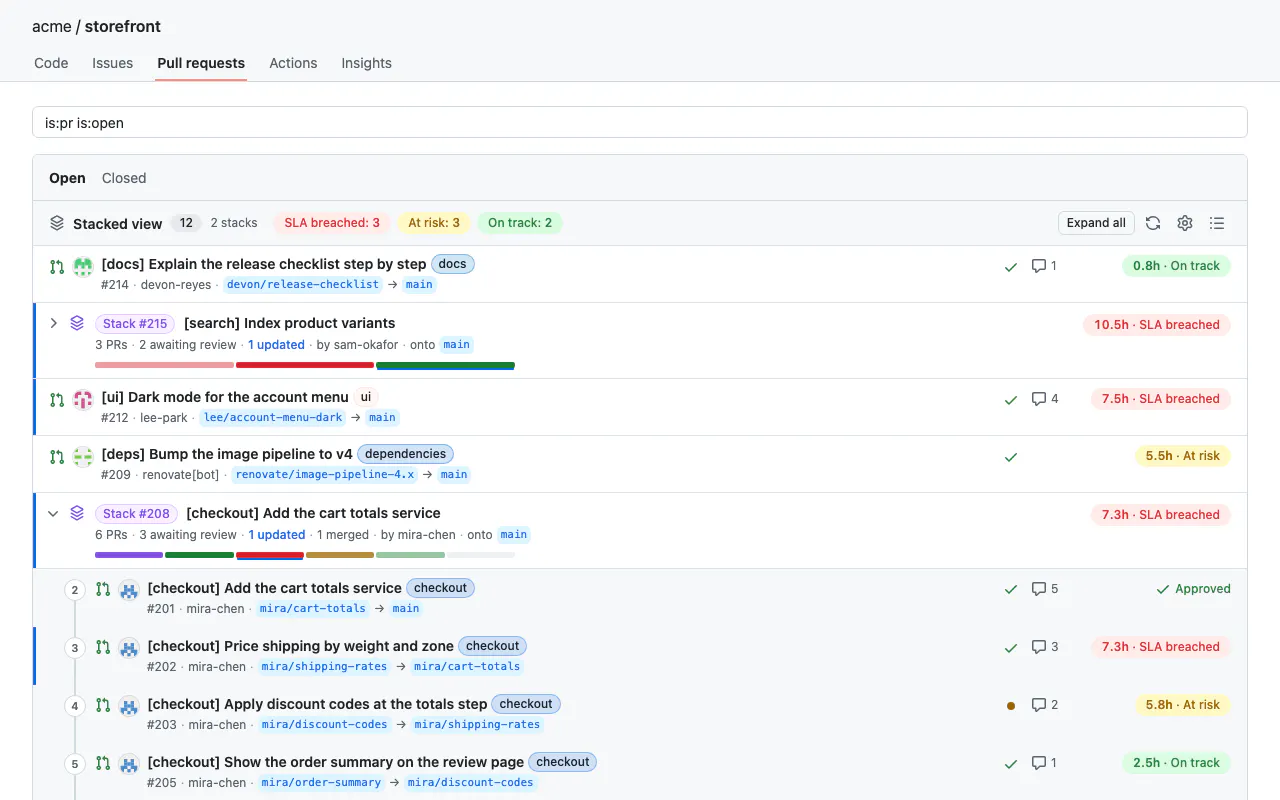
Task: Click Stack #208 badge label
Action: coord(136,514)
